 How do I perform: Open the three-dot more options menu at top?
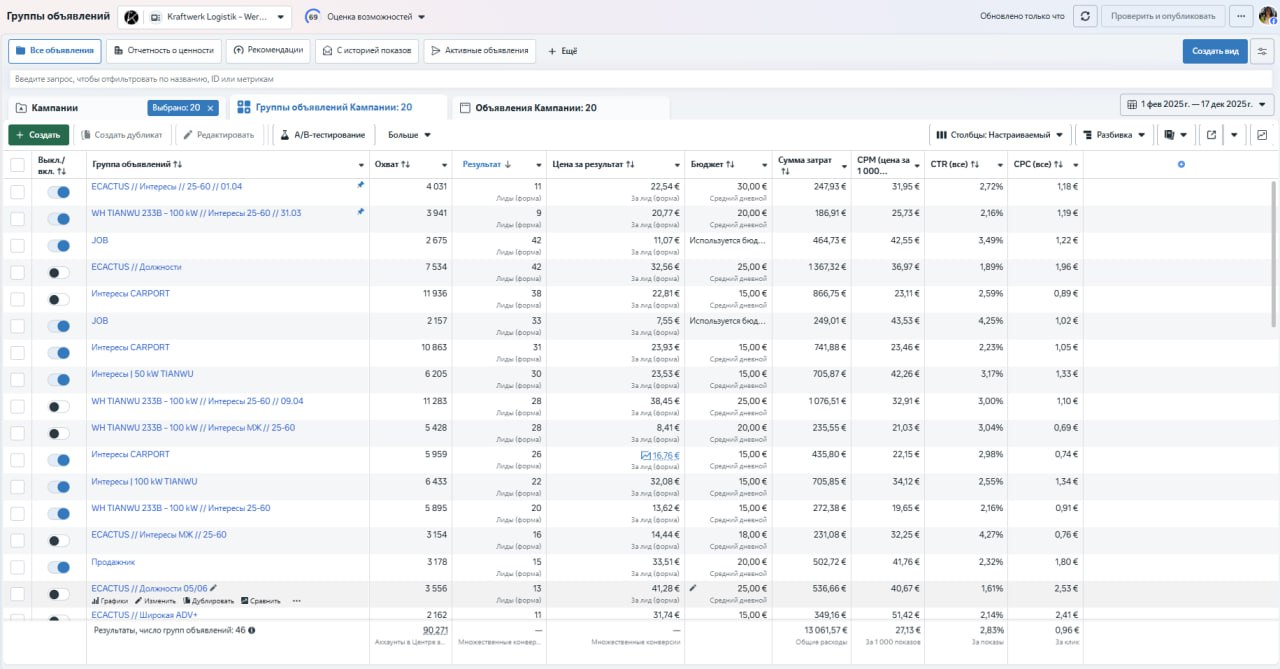(x=1242, y=16)
